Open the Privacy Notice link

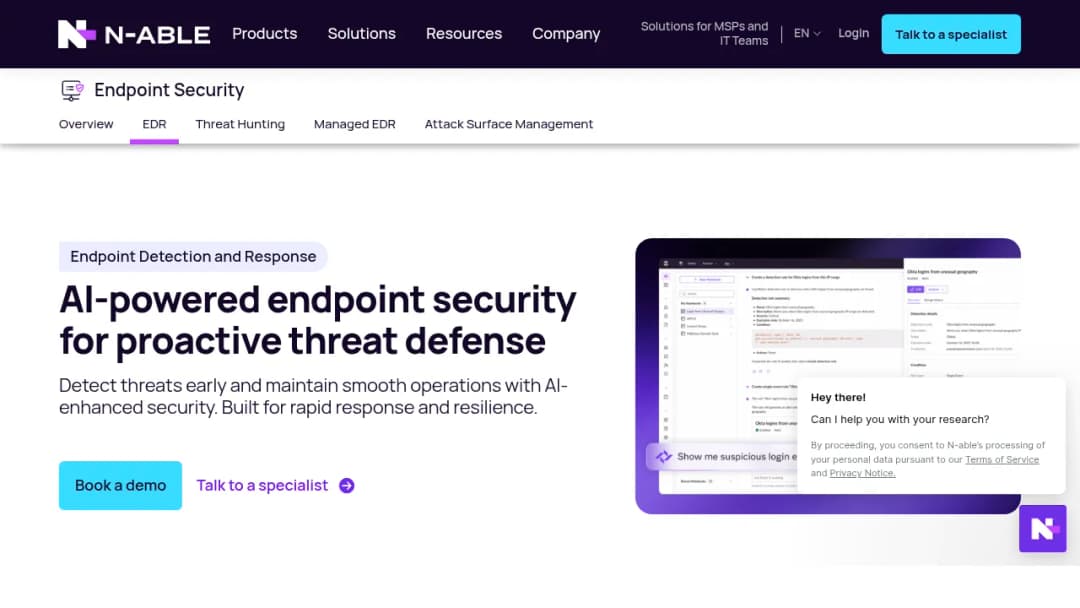862,473
